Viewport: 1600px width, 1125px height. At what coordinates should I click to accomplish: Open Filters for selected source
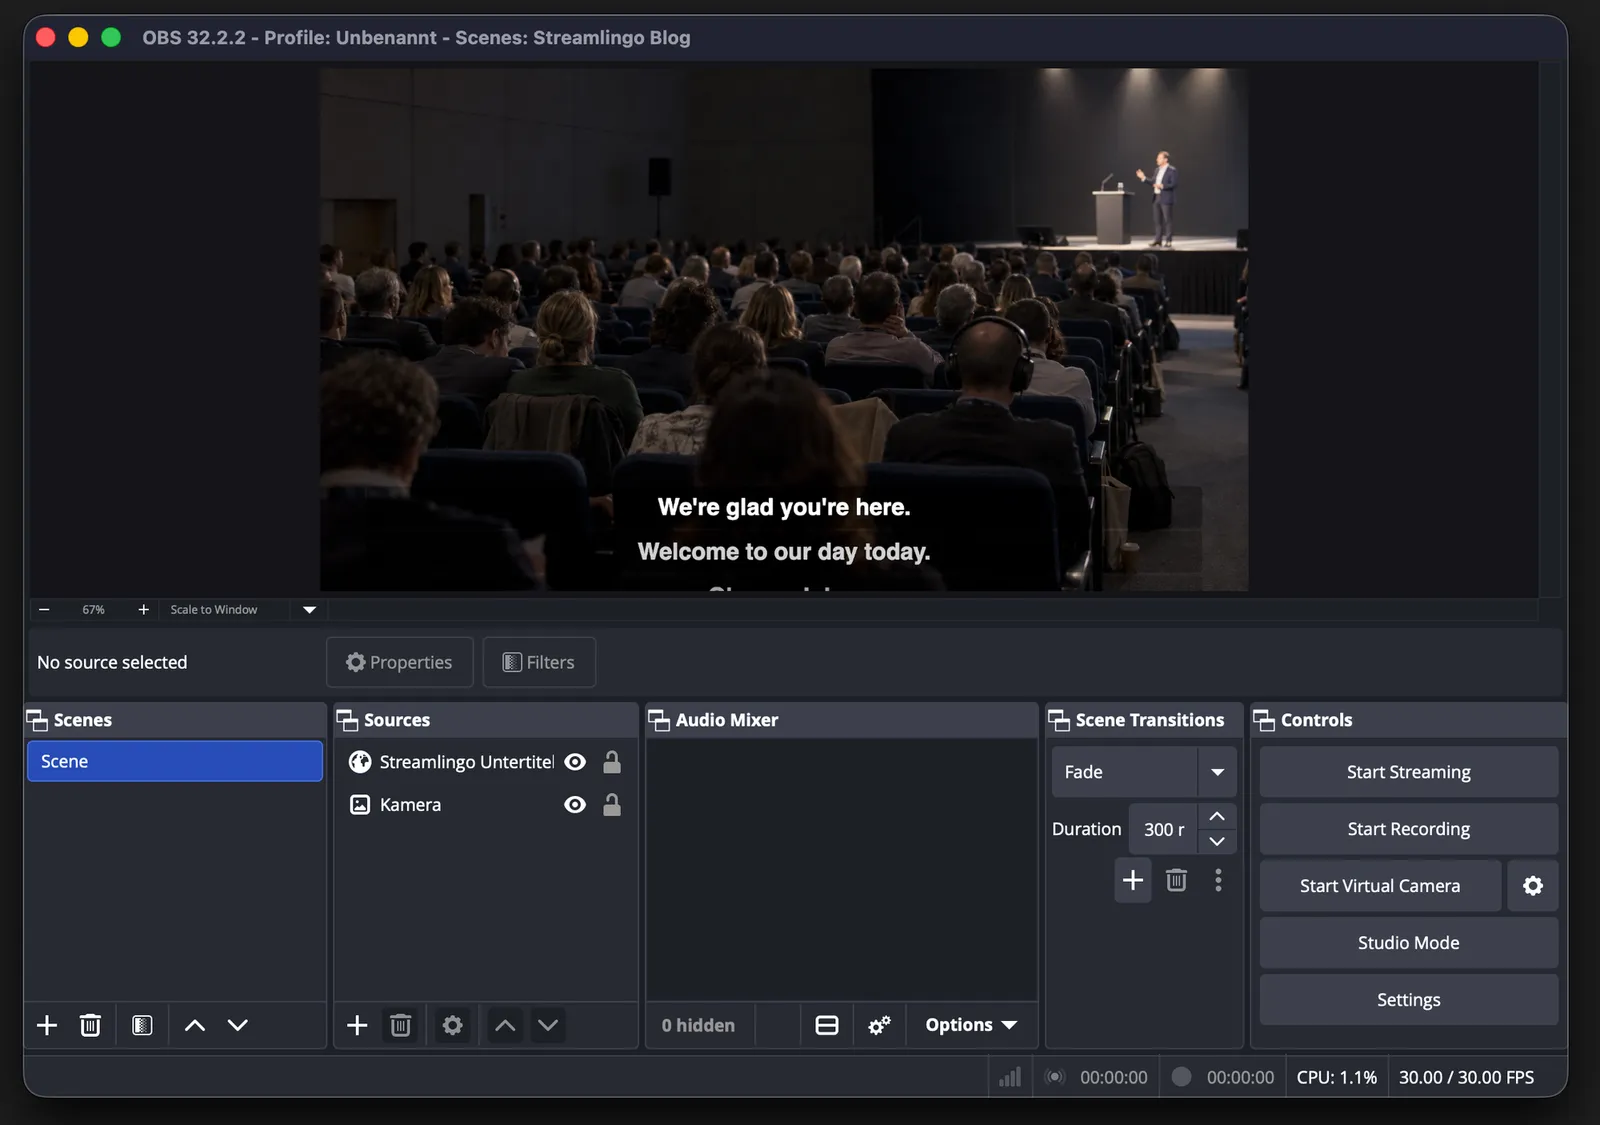click(539, 662)
